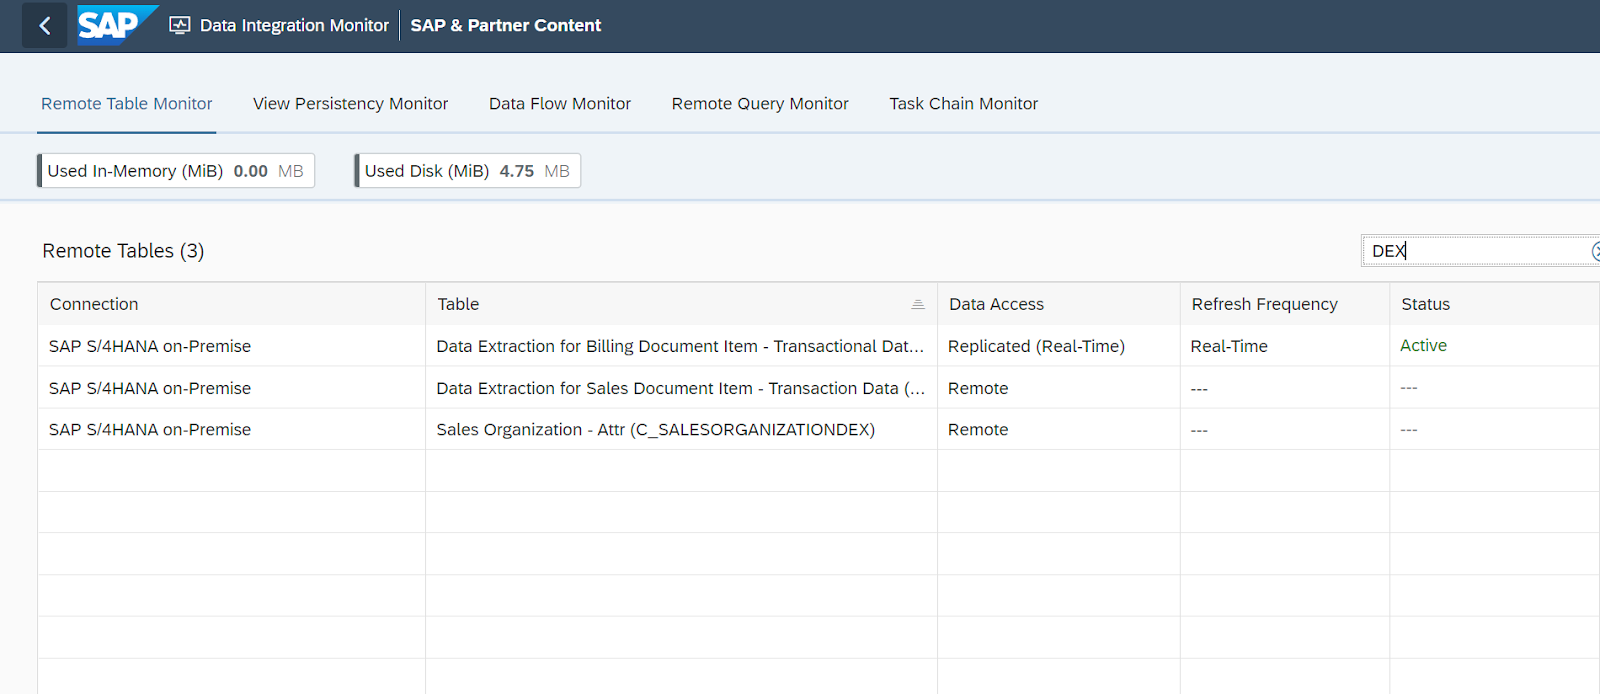Image resolution: width=1600 pixels, height=694 pixels.
Task: Click the Status column header
Action: click(1494, 304)
